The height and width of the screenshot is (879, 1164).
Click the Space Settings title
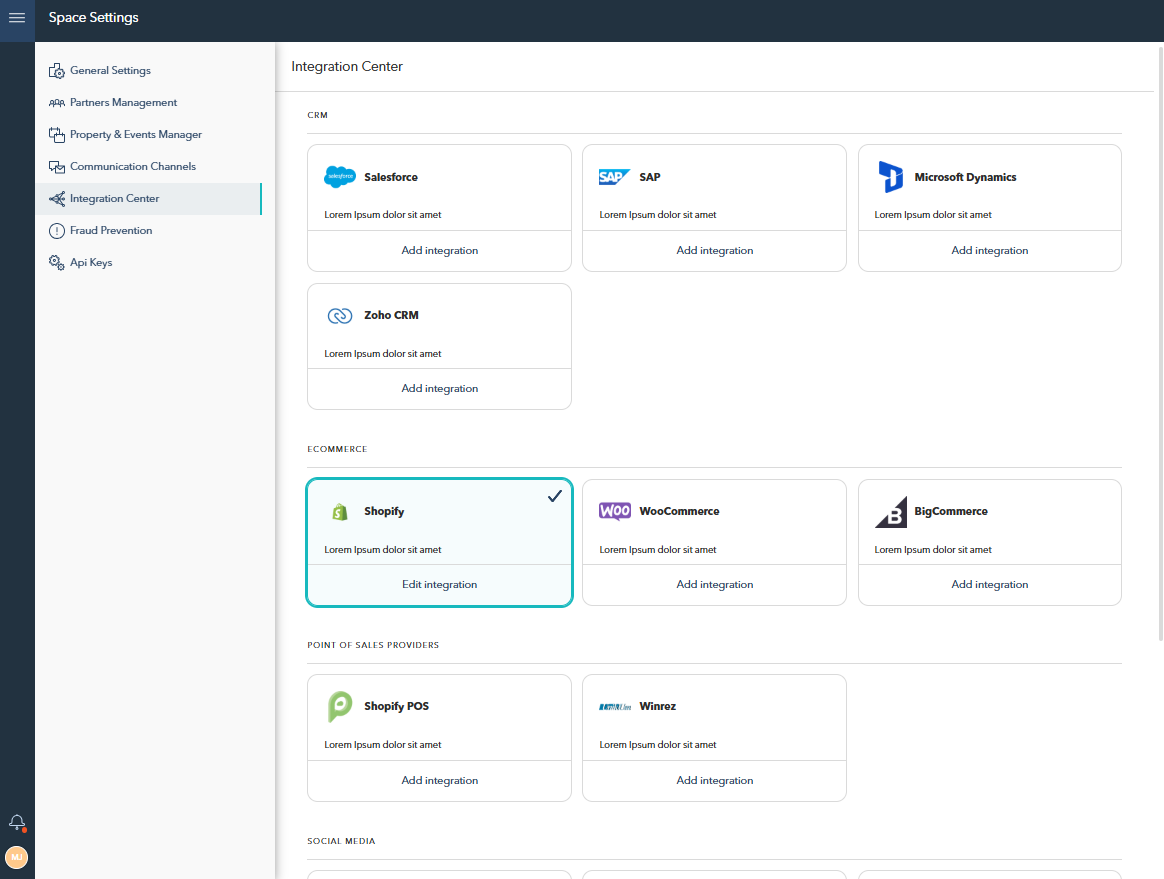point(94,18)
